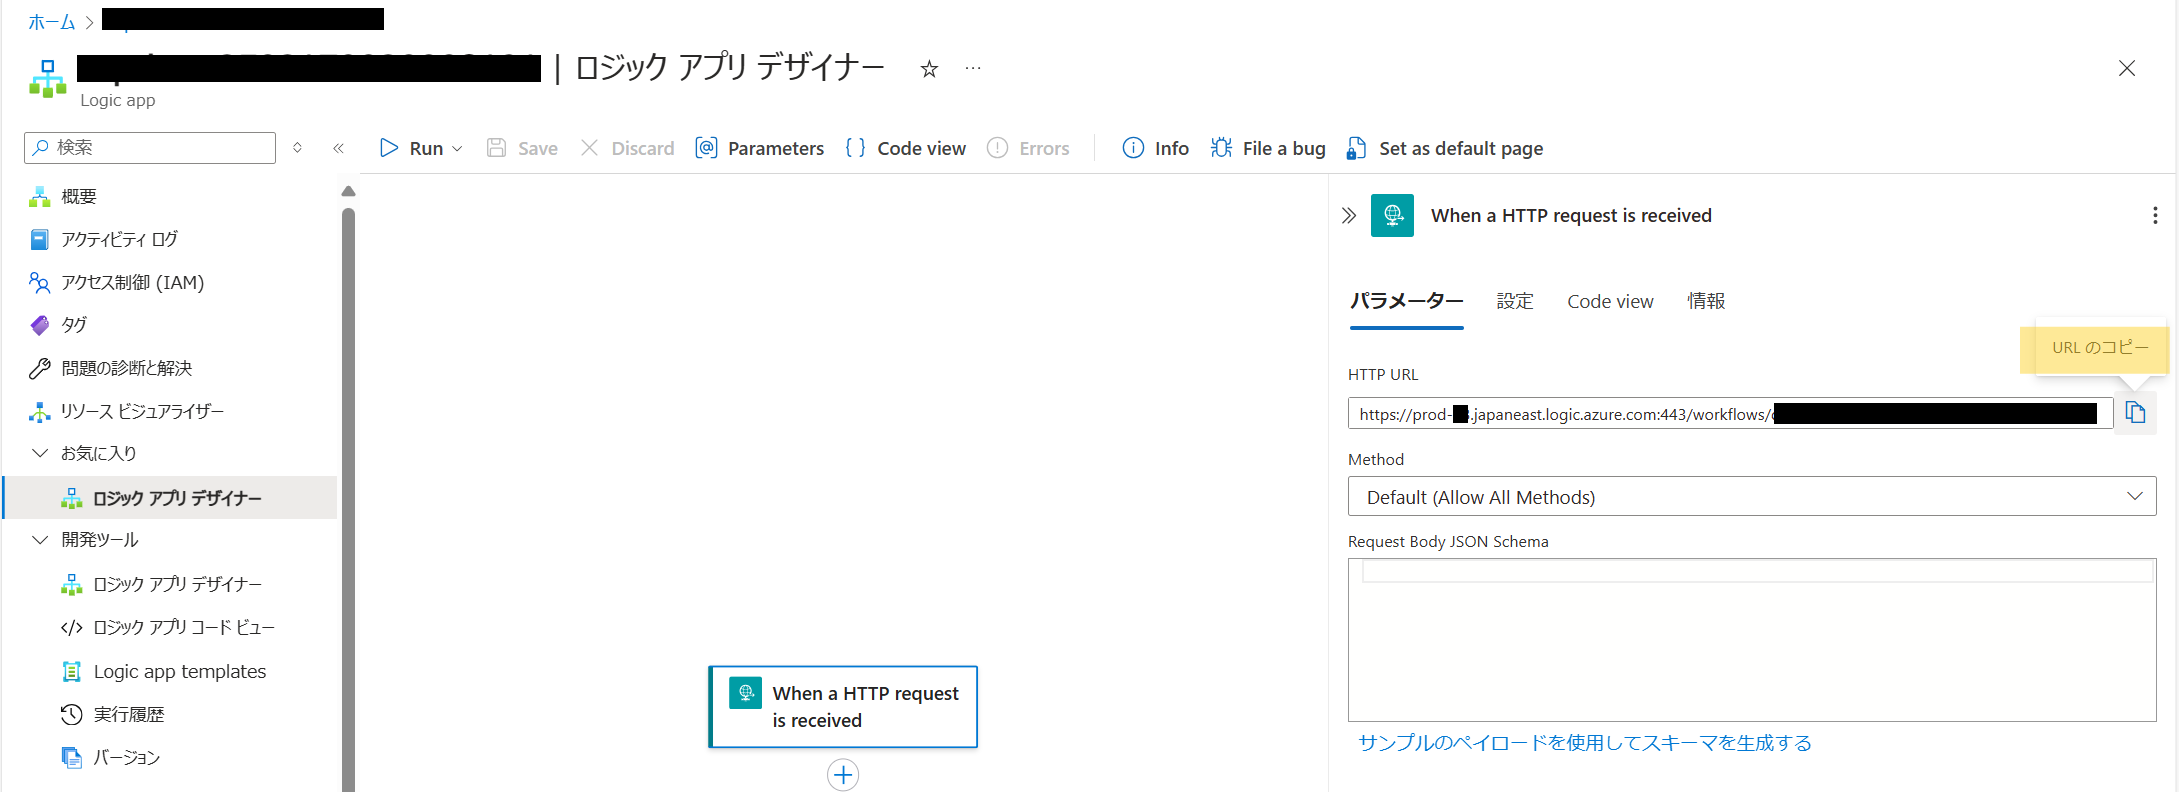Open ロジック アプリ コード ビュー
The height and width of the screenshot is (792, 2179).
170,628
